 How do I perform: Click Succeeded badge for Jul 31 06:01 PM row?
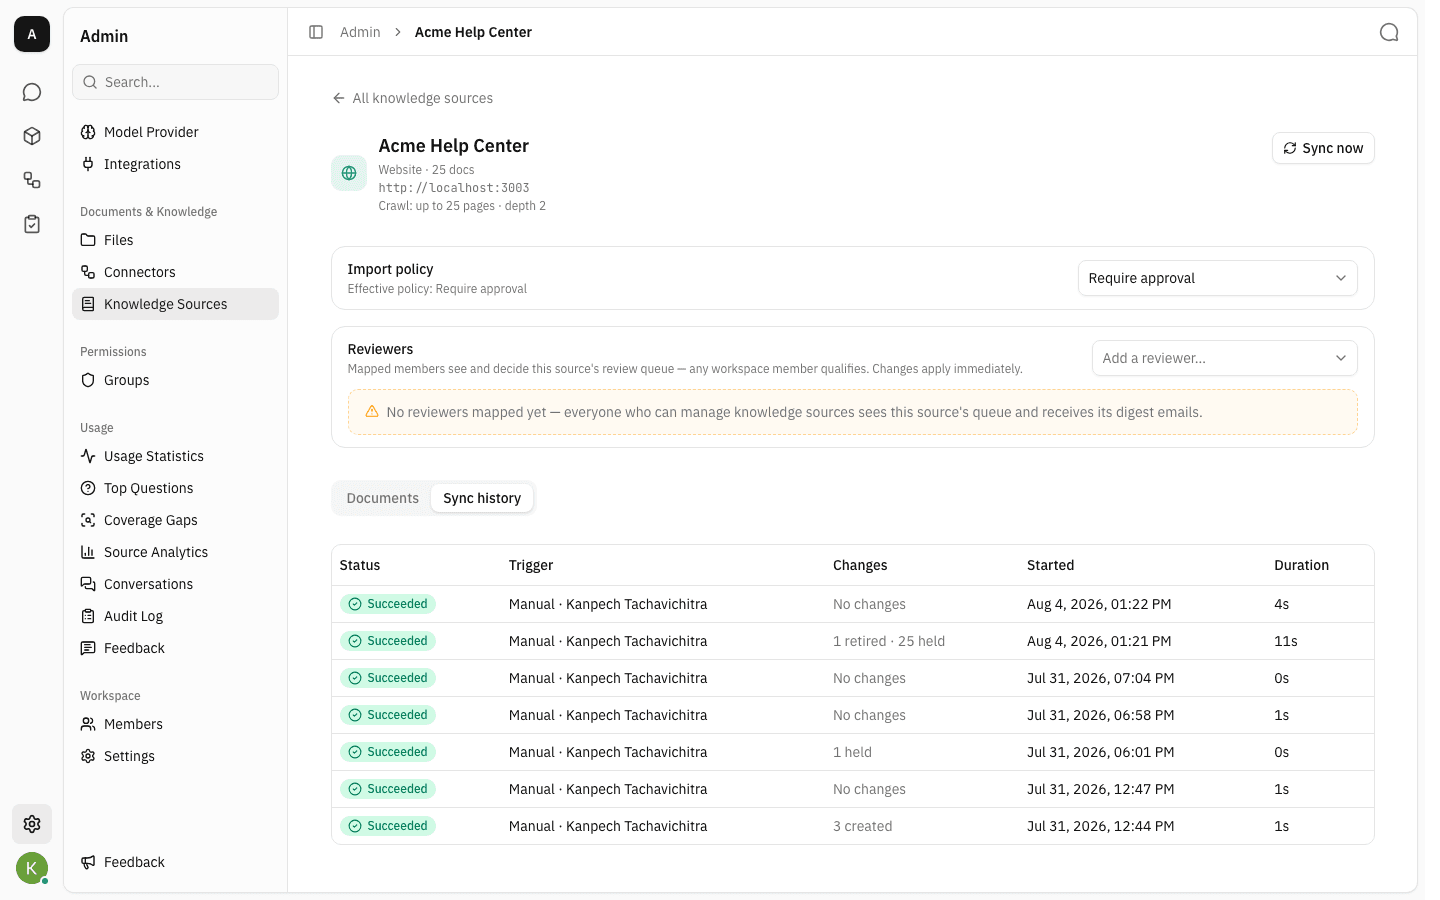point(388,752)
